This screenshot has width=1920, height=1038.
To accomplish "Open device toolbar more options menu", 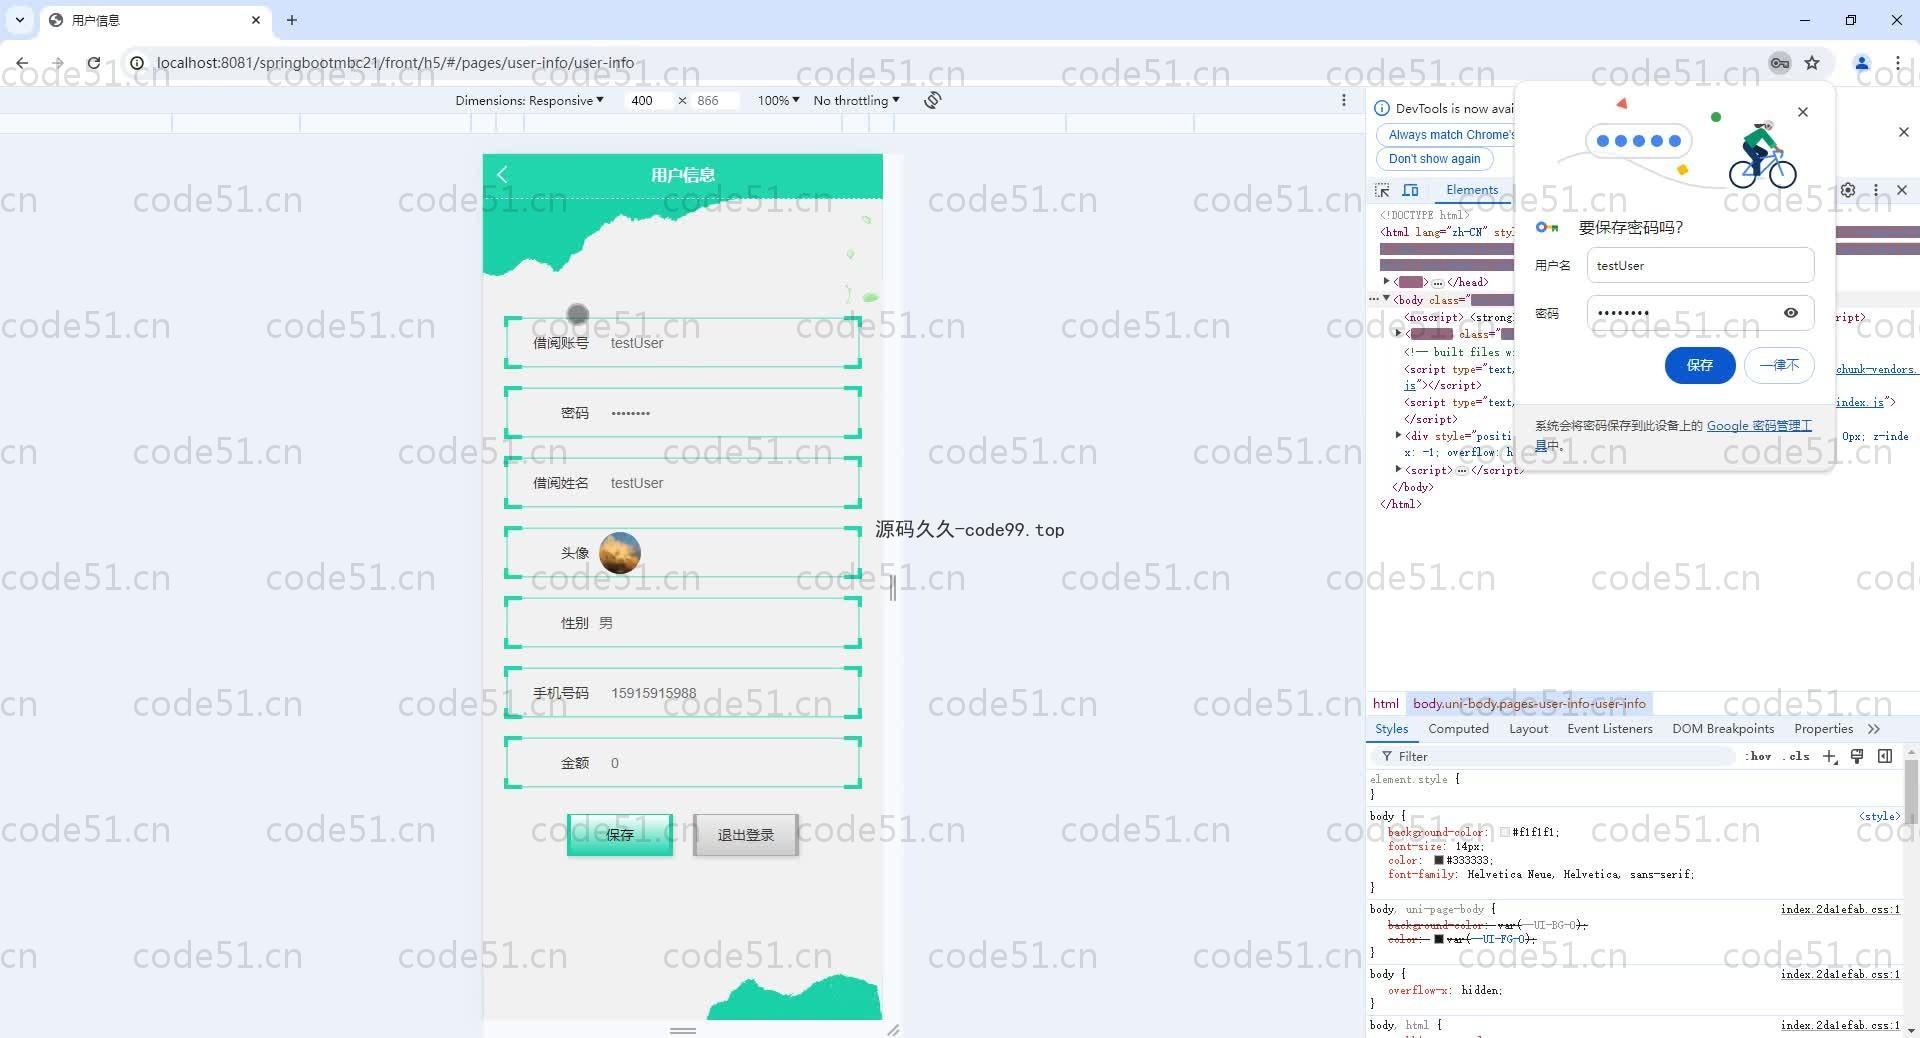I will coord(1344,100).
